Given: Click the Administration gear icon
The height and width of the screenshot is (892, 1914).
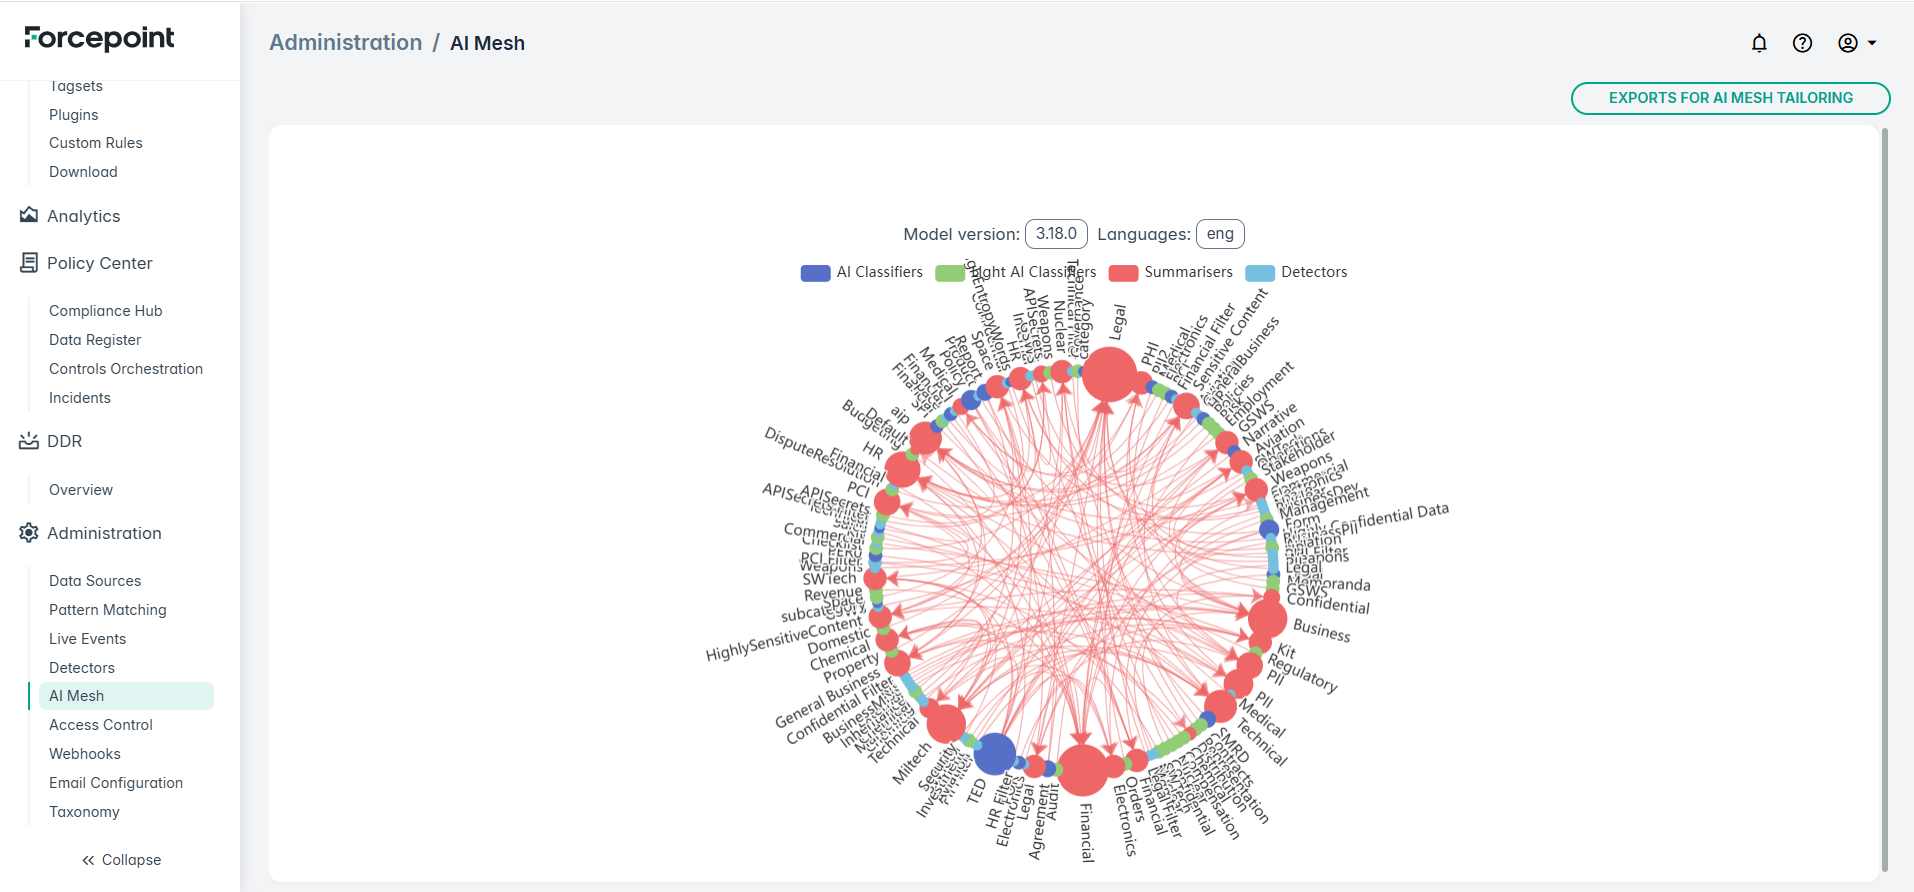Looking at the screenshot, I should pos(29,533).
